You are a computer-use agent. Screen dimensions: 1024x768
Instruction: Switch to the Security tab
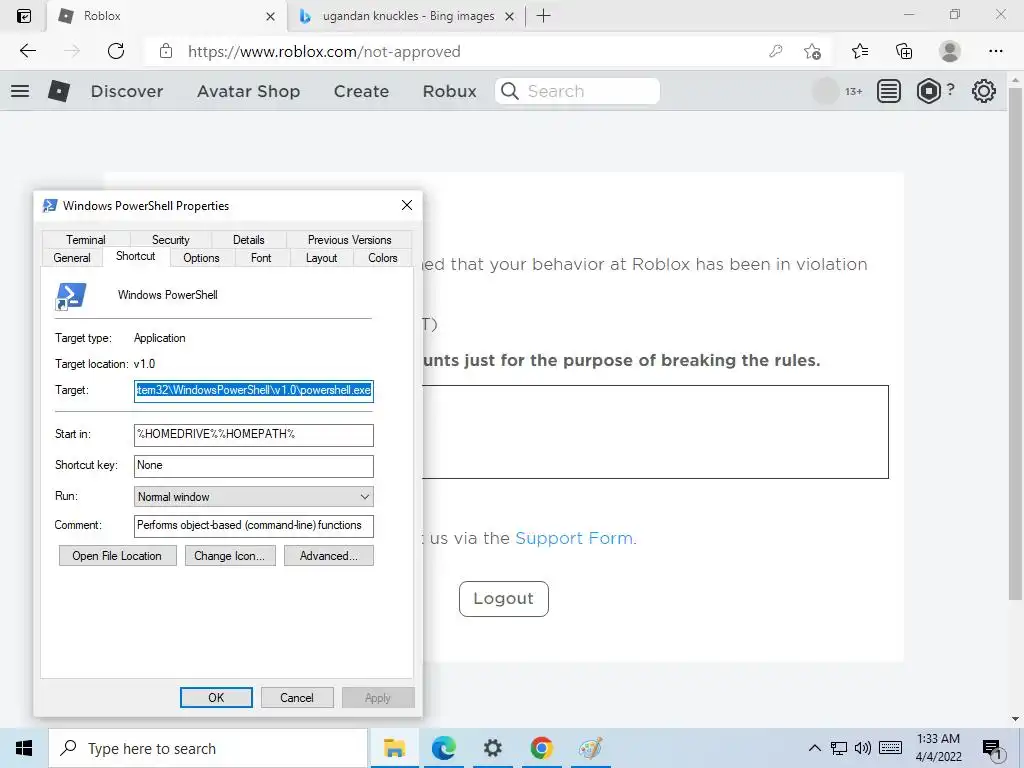pyautogui.click(x=170, y=240)
